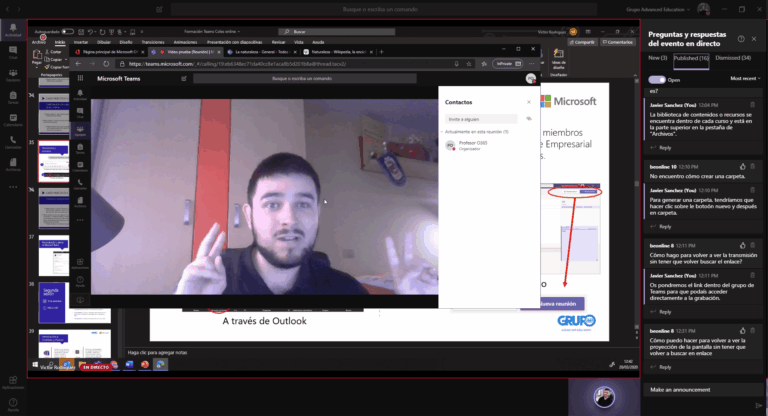Click the PowerPoint save icon in title bar
Viewport: 768px width, 416px height.
pos(81,32)
